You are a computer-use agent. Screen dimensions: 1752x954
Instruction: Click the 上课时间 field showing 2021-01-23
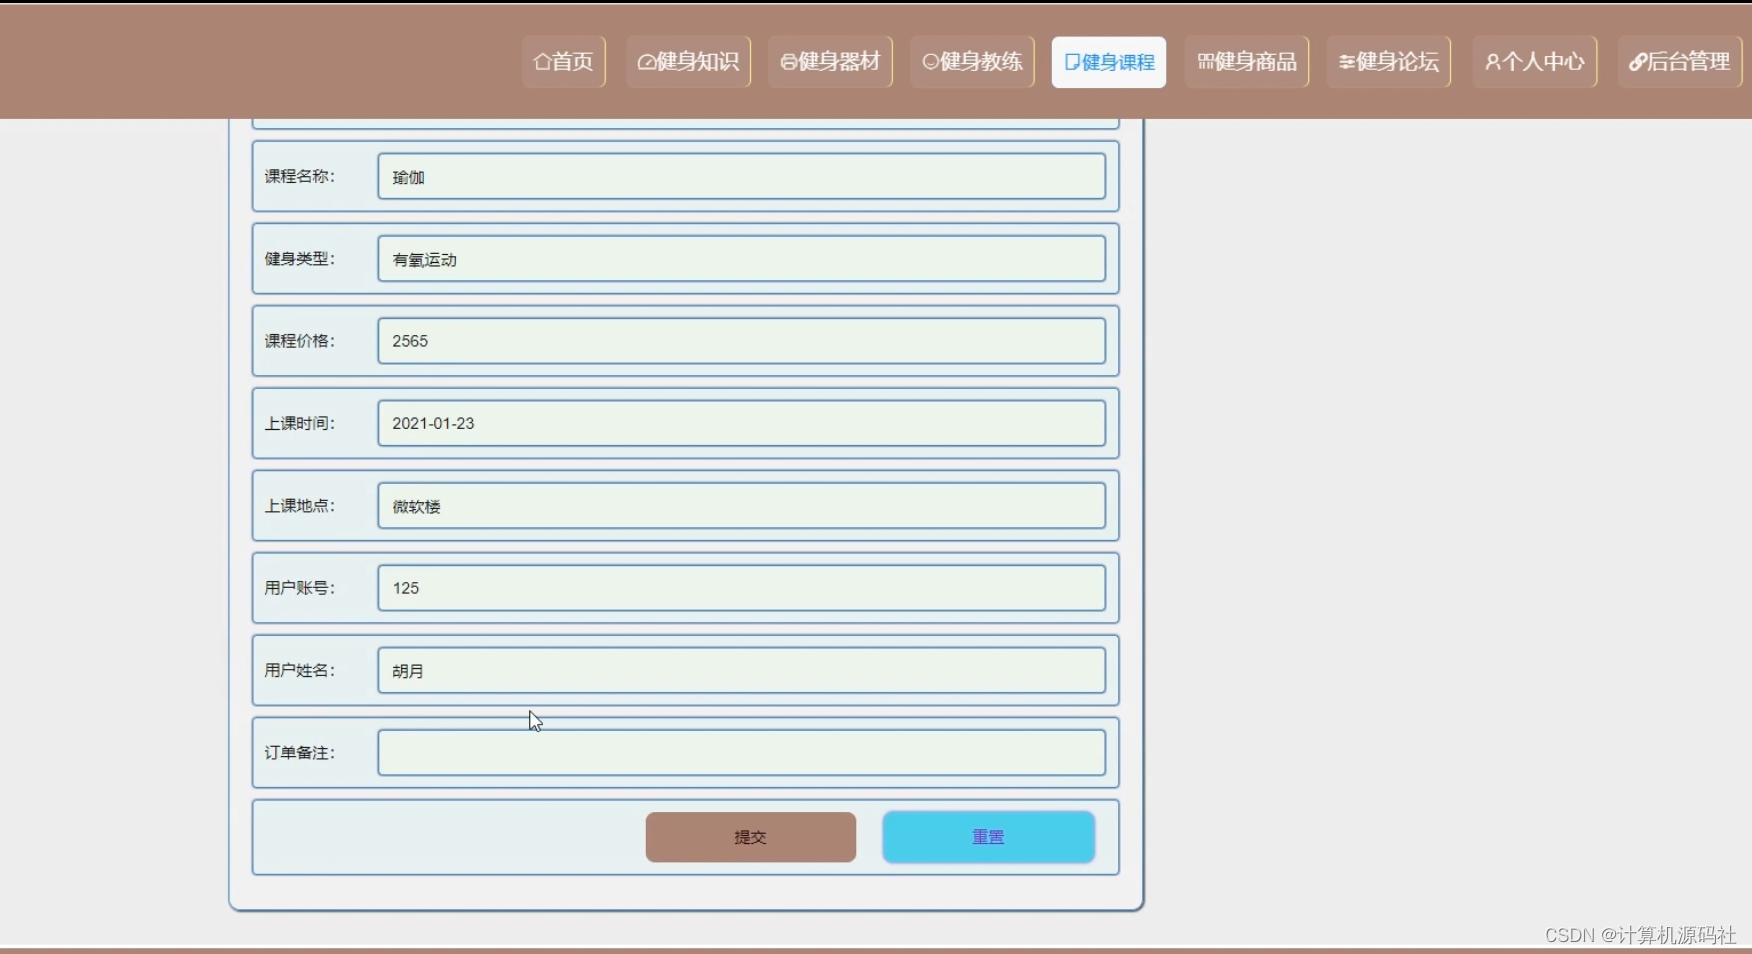742,423
